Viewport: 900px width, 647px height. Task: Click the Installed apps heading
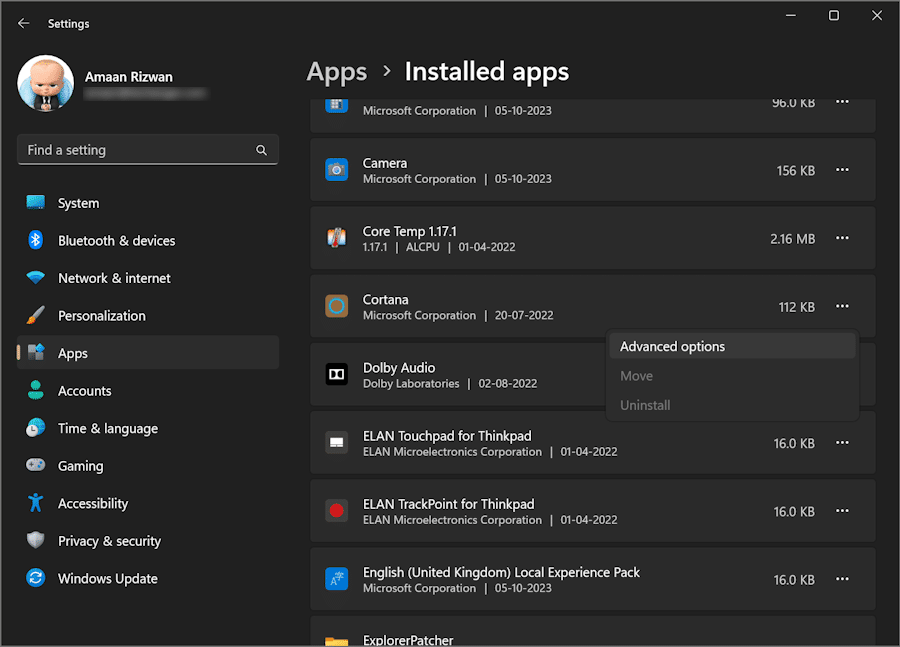(487, 72)
